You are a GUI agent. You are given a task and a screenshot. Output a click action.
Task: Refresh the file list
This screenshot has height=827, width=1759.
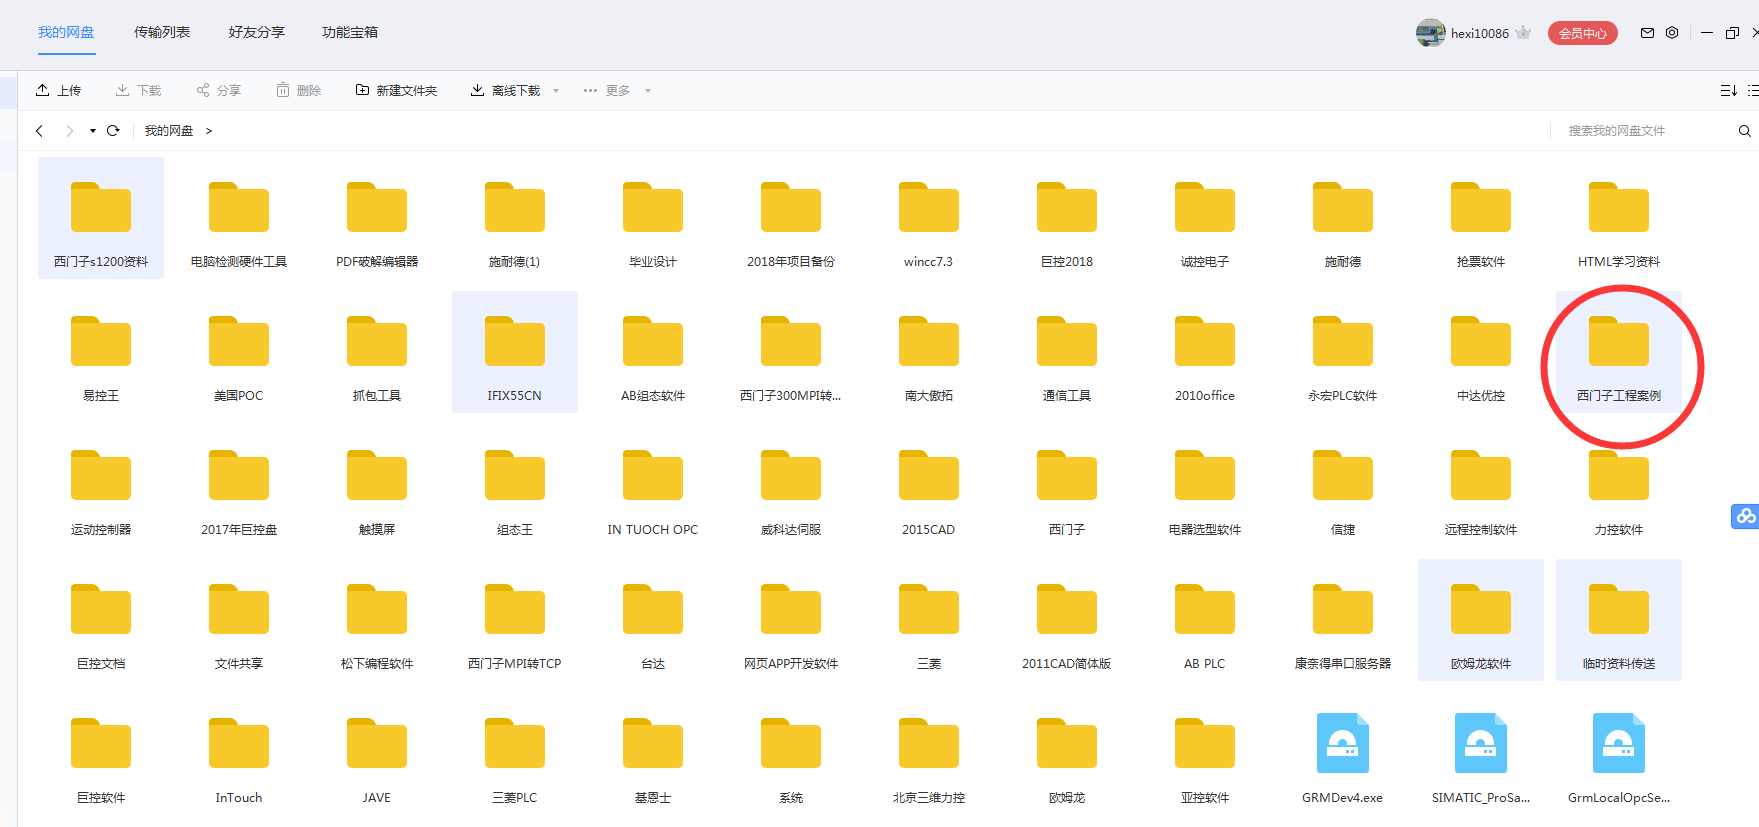pos(113,131)
